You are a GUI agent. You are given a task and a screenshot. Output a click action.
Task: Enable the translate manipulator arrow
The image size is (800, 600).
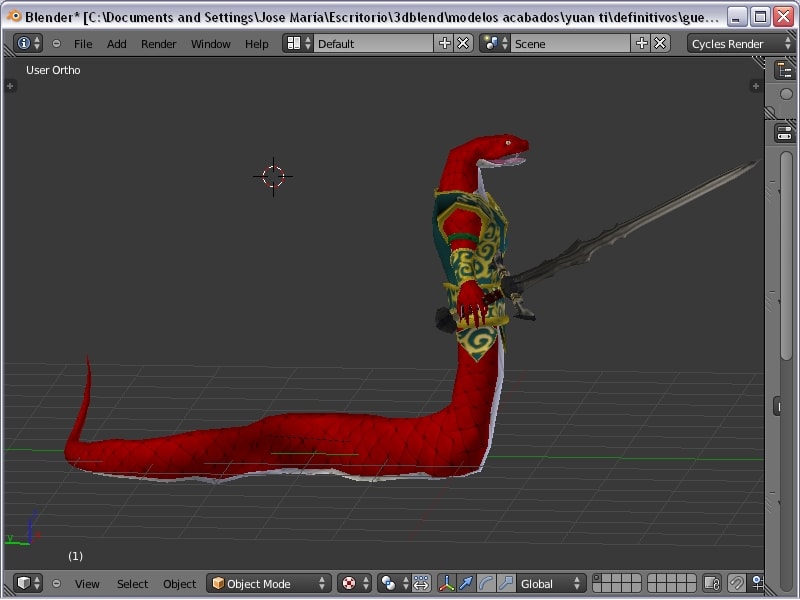click(466, 583)
